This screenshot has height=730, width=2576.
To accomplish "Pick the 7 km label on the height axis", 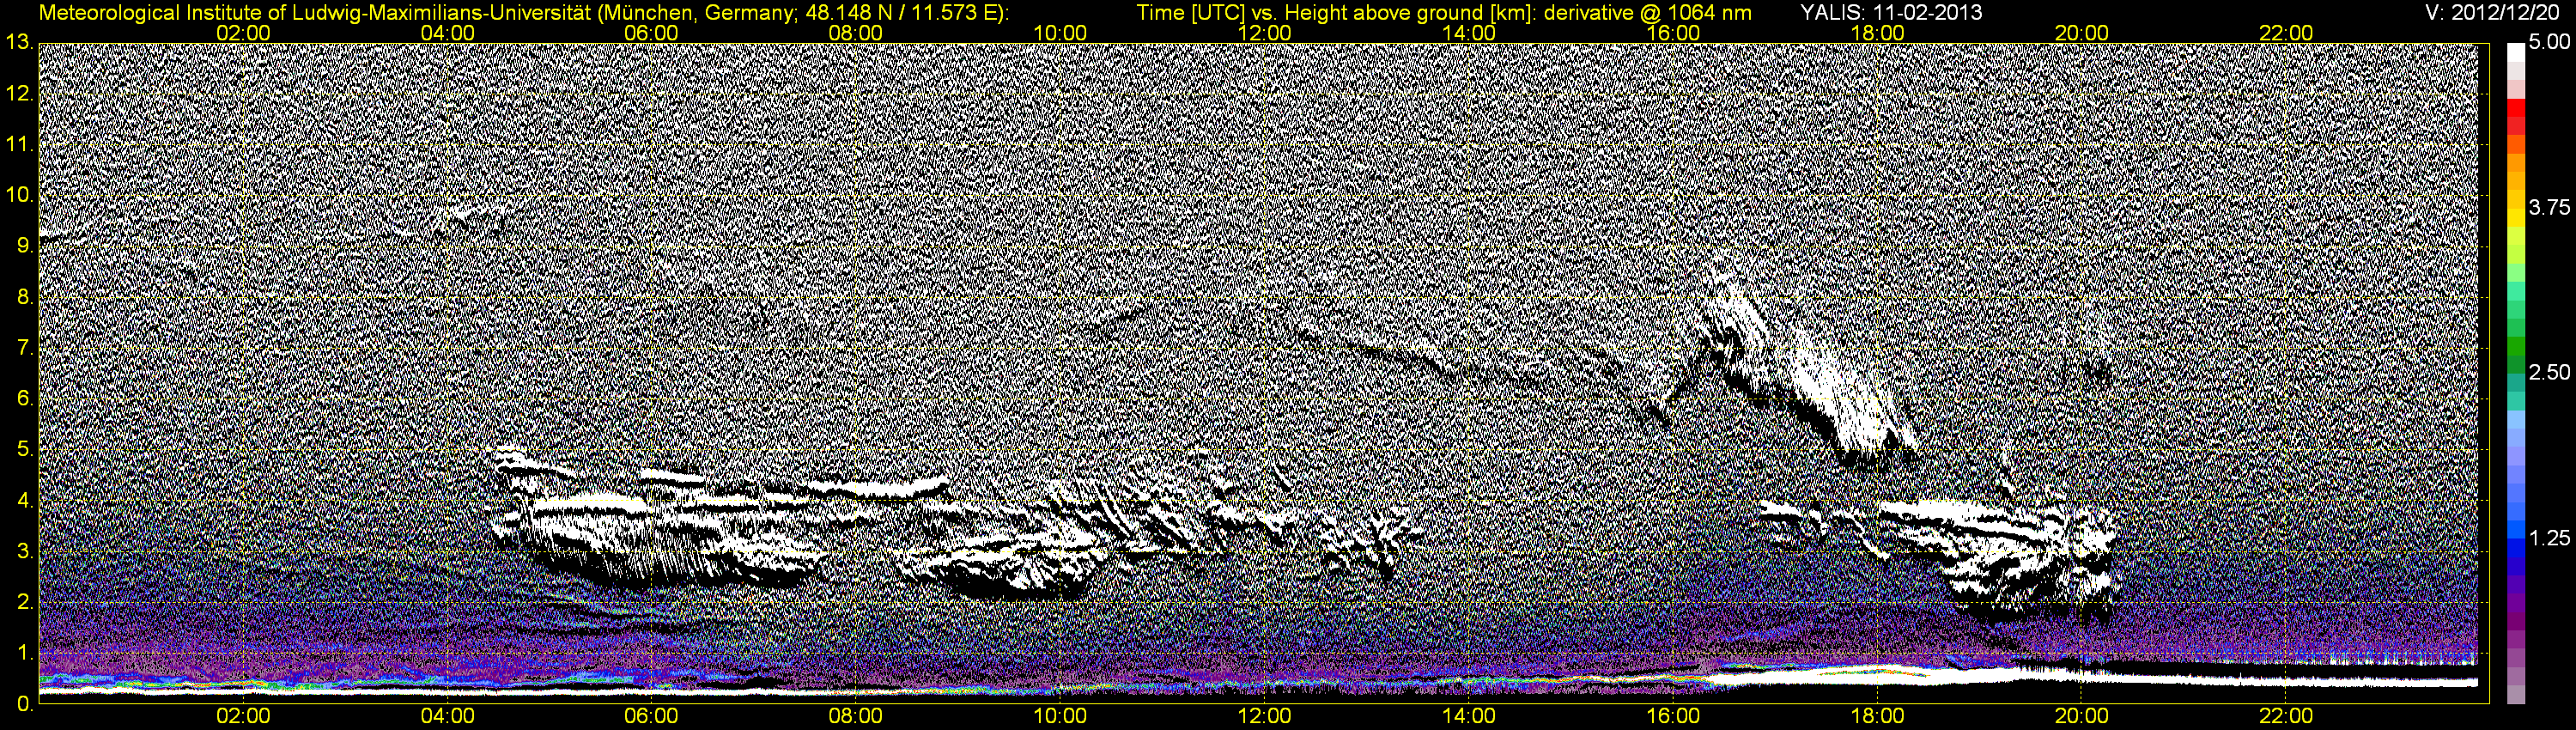I will (x=24, y=348).
